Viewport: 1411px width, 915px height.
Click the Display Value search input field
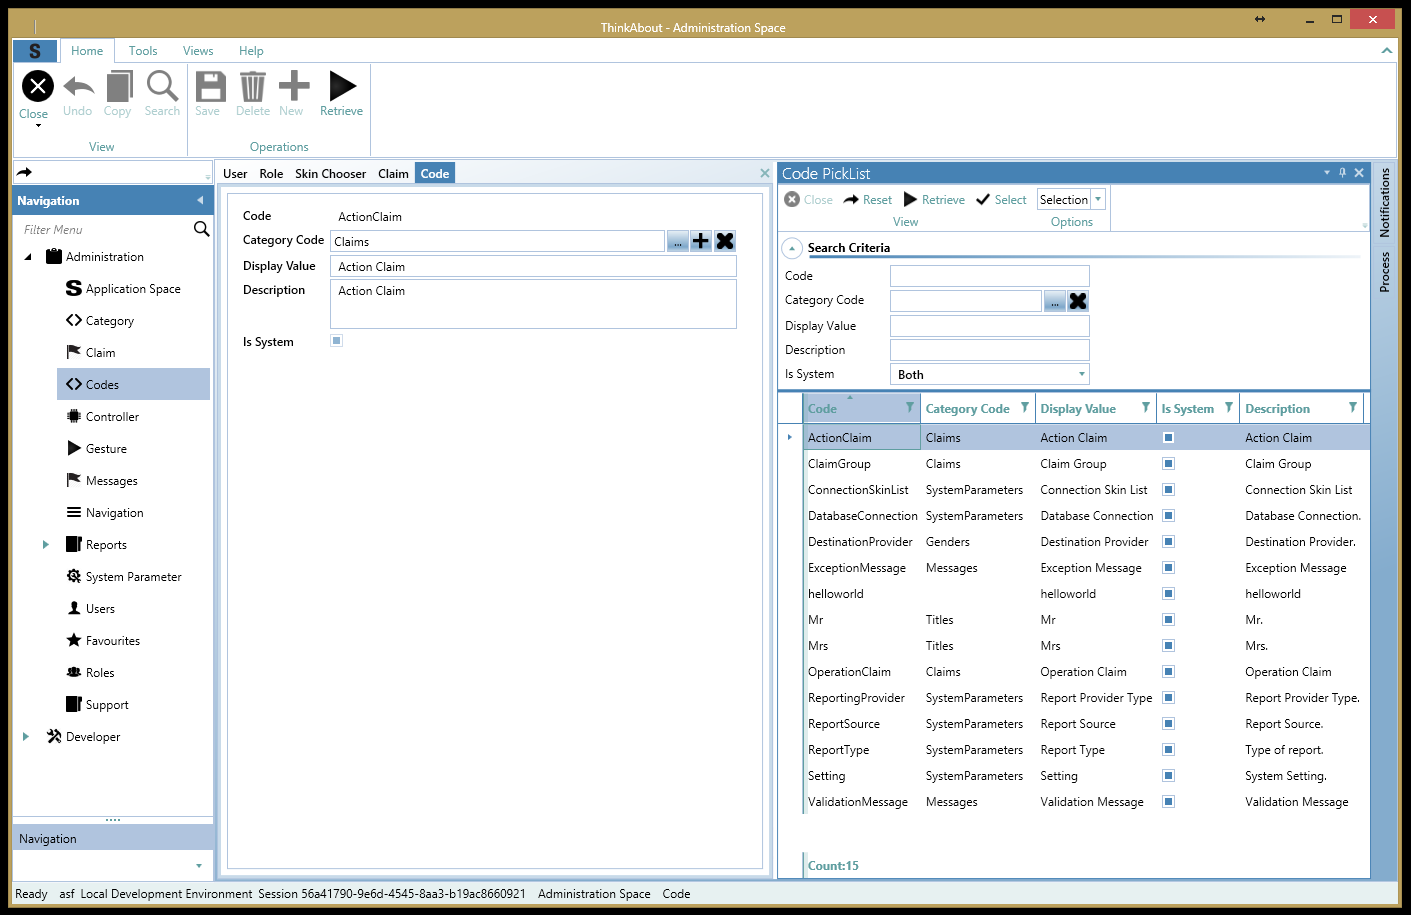989,326
